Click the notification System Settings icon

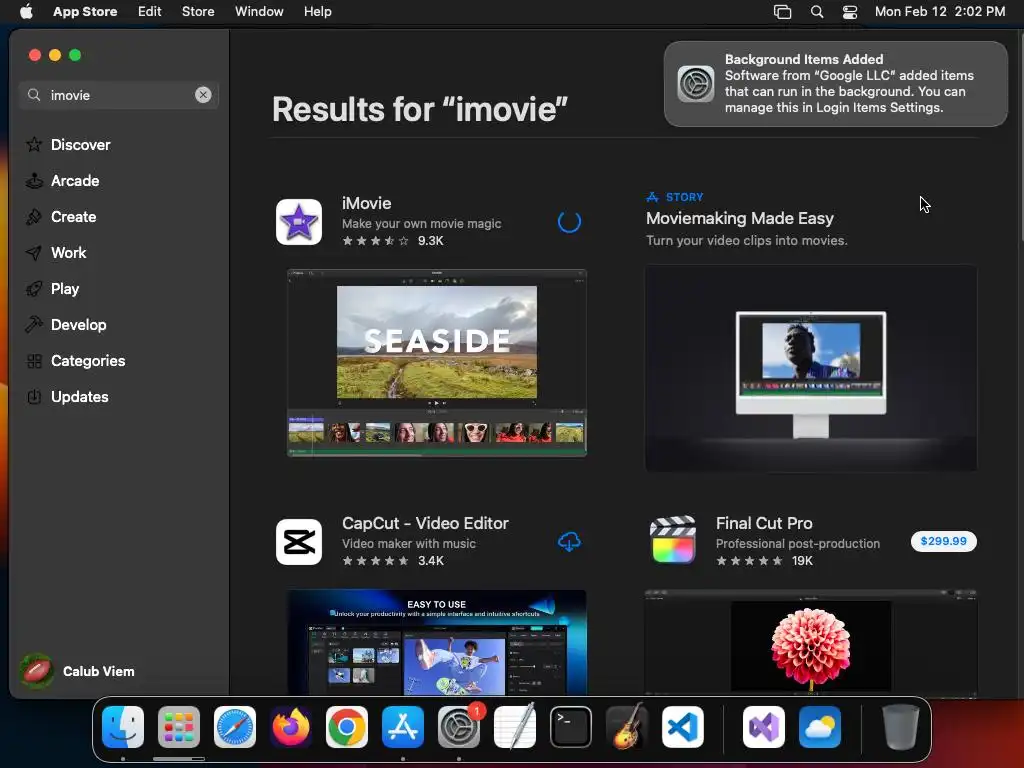coord(696,84)
